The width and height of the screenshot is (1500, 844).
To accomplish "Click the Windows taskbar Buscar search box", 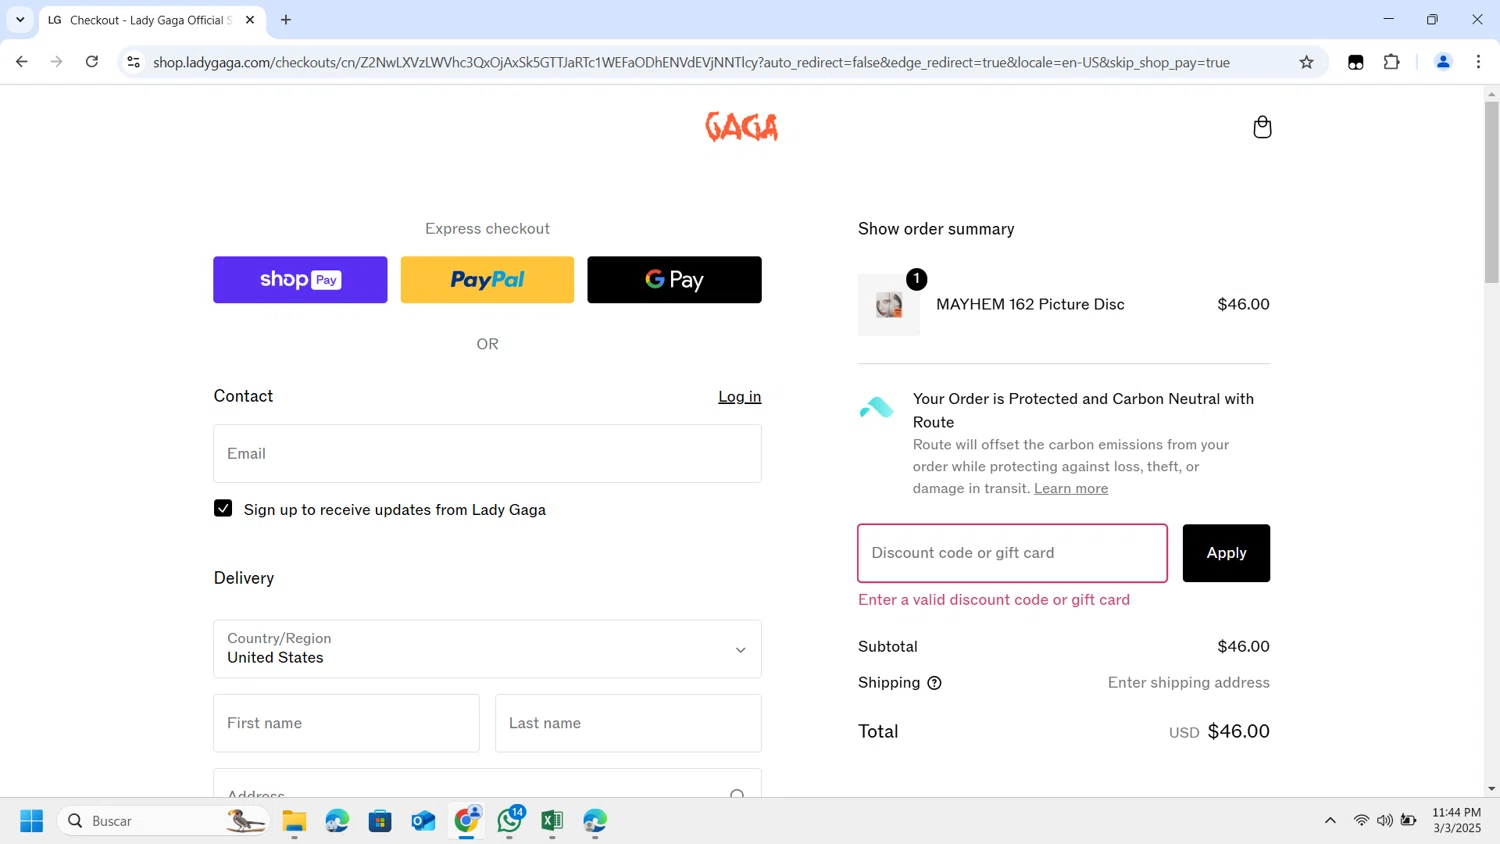I will click(163, 821).
